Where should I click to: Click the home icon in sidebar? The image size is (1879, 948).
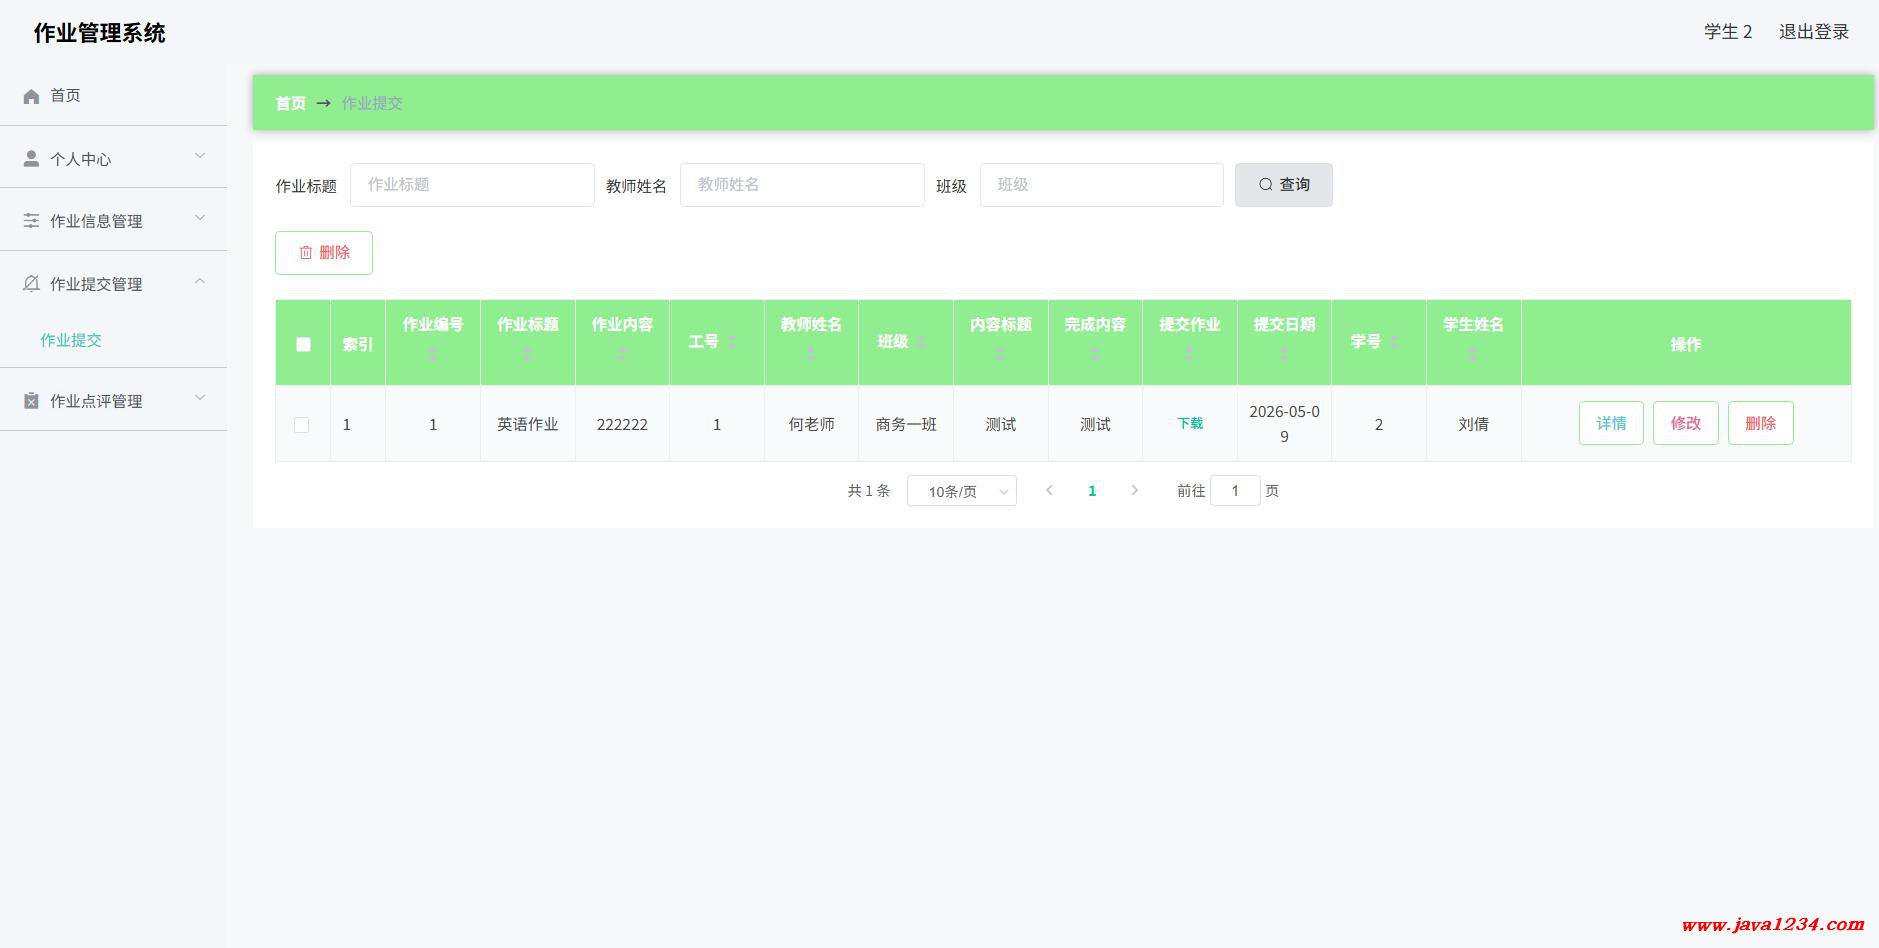click(31, 96)
